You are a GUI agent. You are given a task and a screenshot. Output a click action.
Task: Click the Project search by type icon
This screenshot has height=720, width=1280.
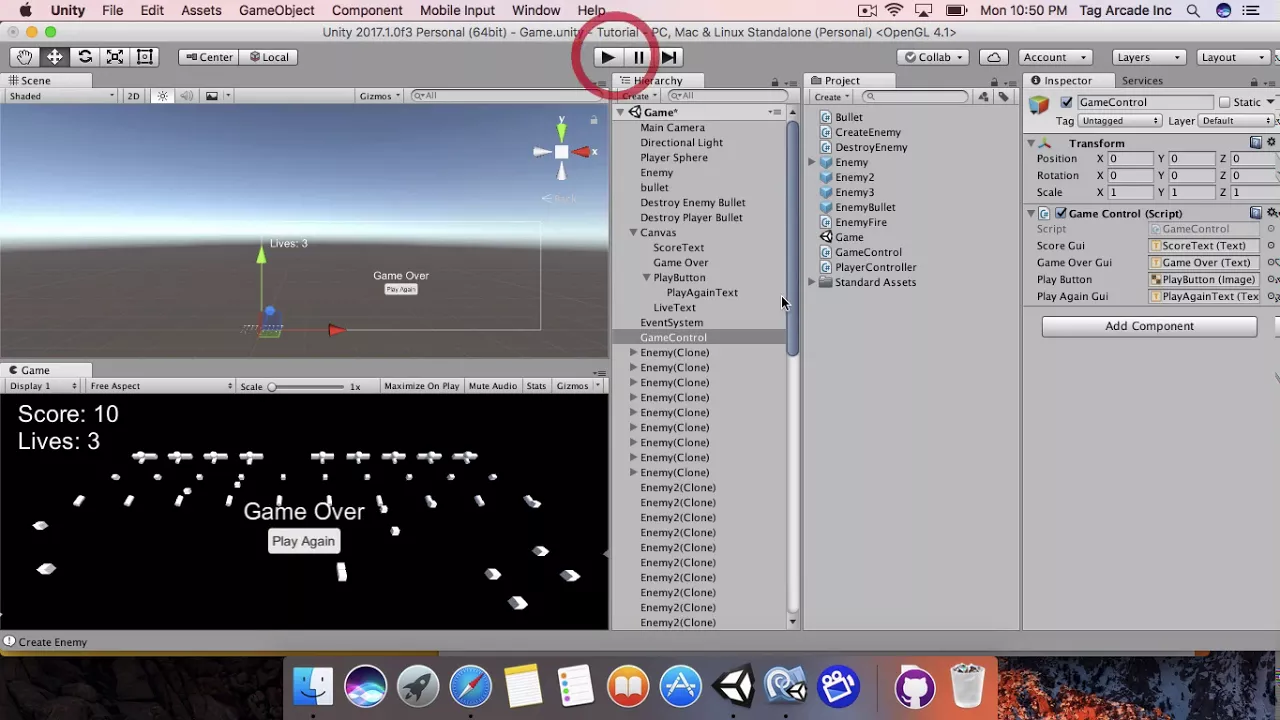(984, 97)
